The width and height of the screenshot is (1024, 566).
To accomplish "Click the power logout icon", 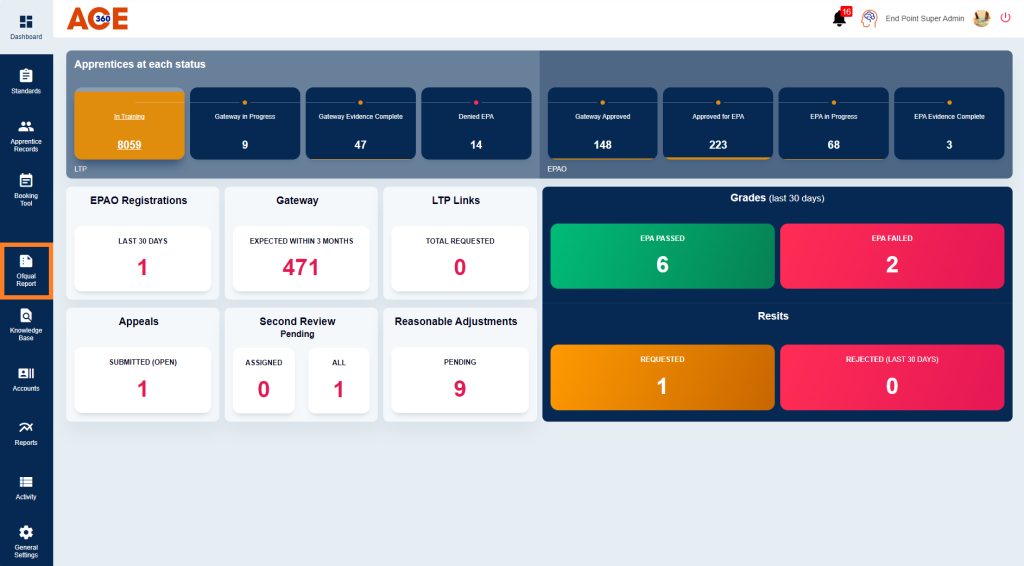I will (x=1006, y=18).
